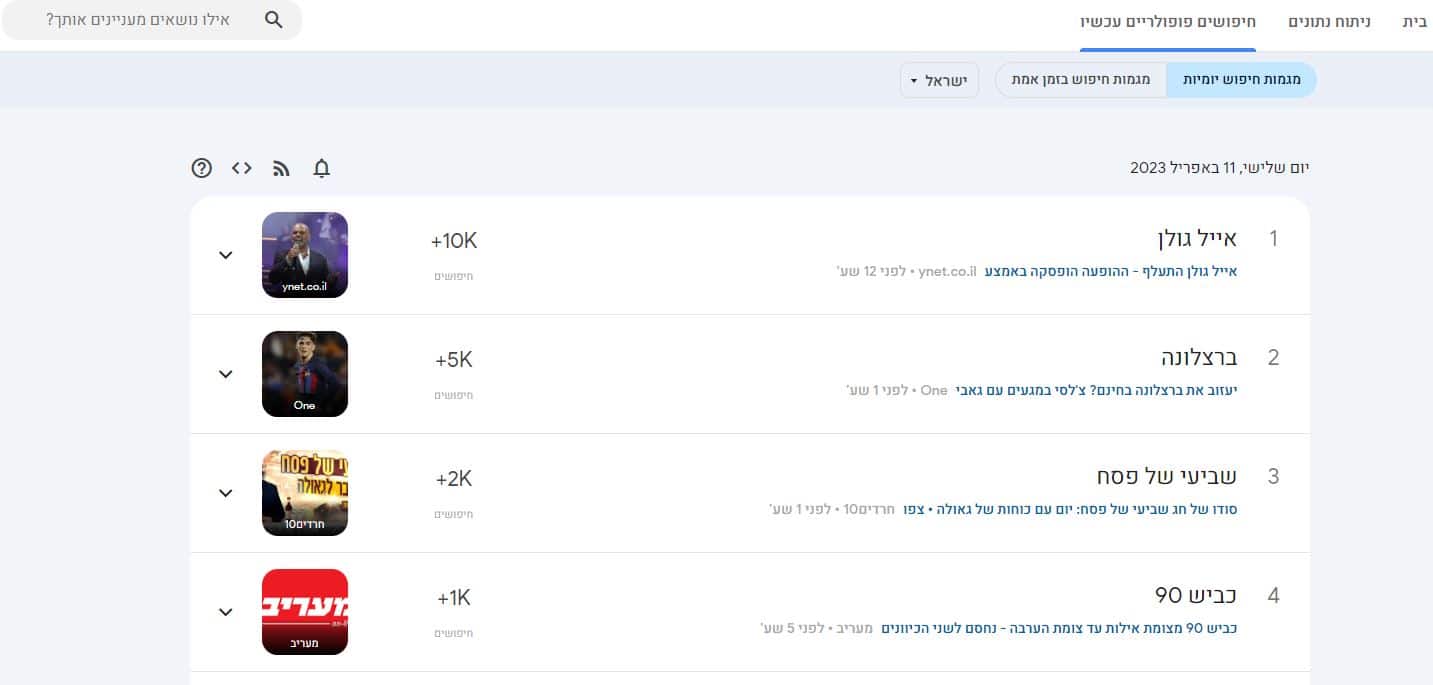
Task: Go to the בית tab
Action: tap(1415, 21)
